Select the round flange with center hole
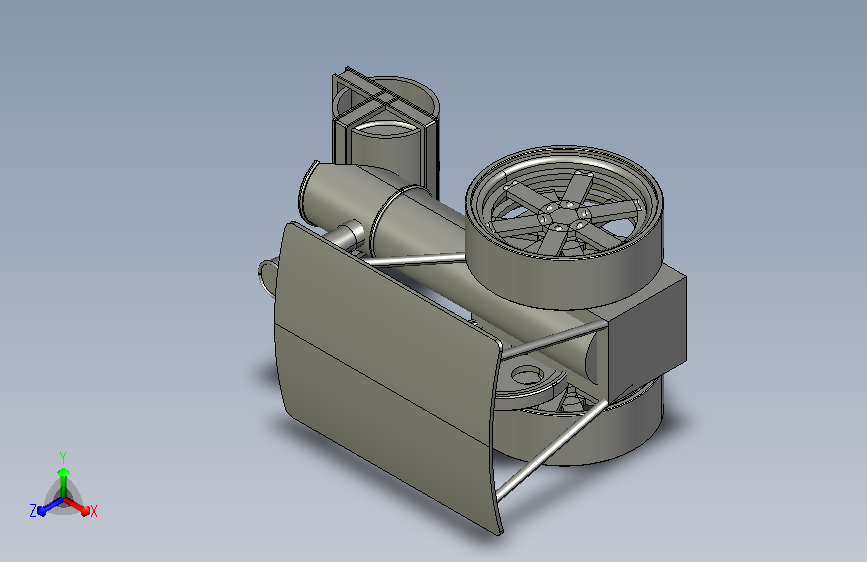The width and height of the screenshot is (867, 562). (528, 381)
